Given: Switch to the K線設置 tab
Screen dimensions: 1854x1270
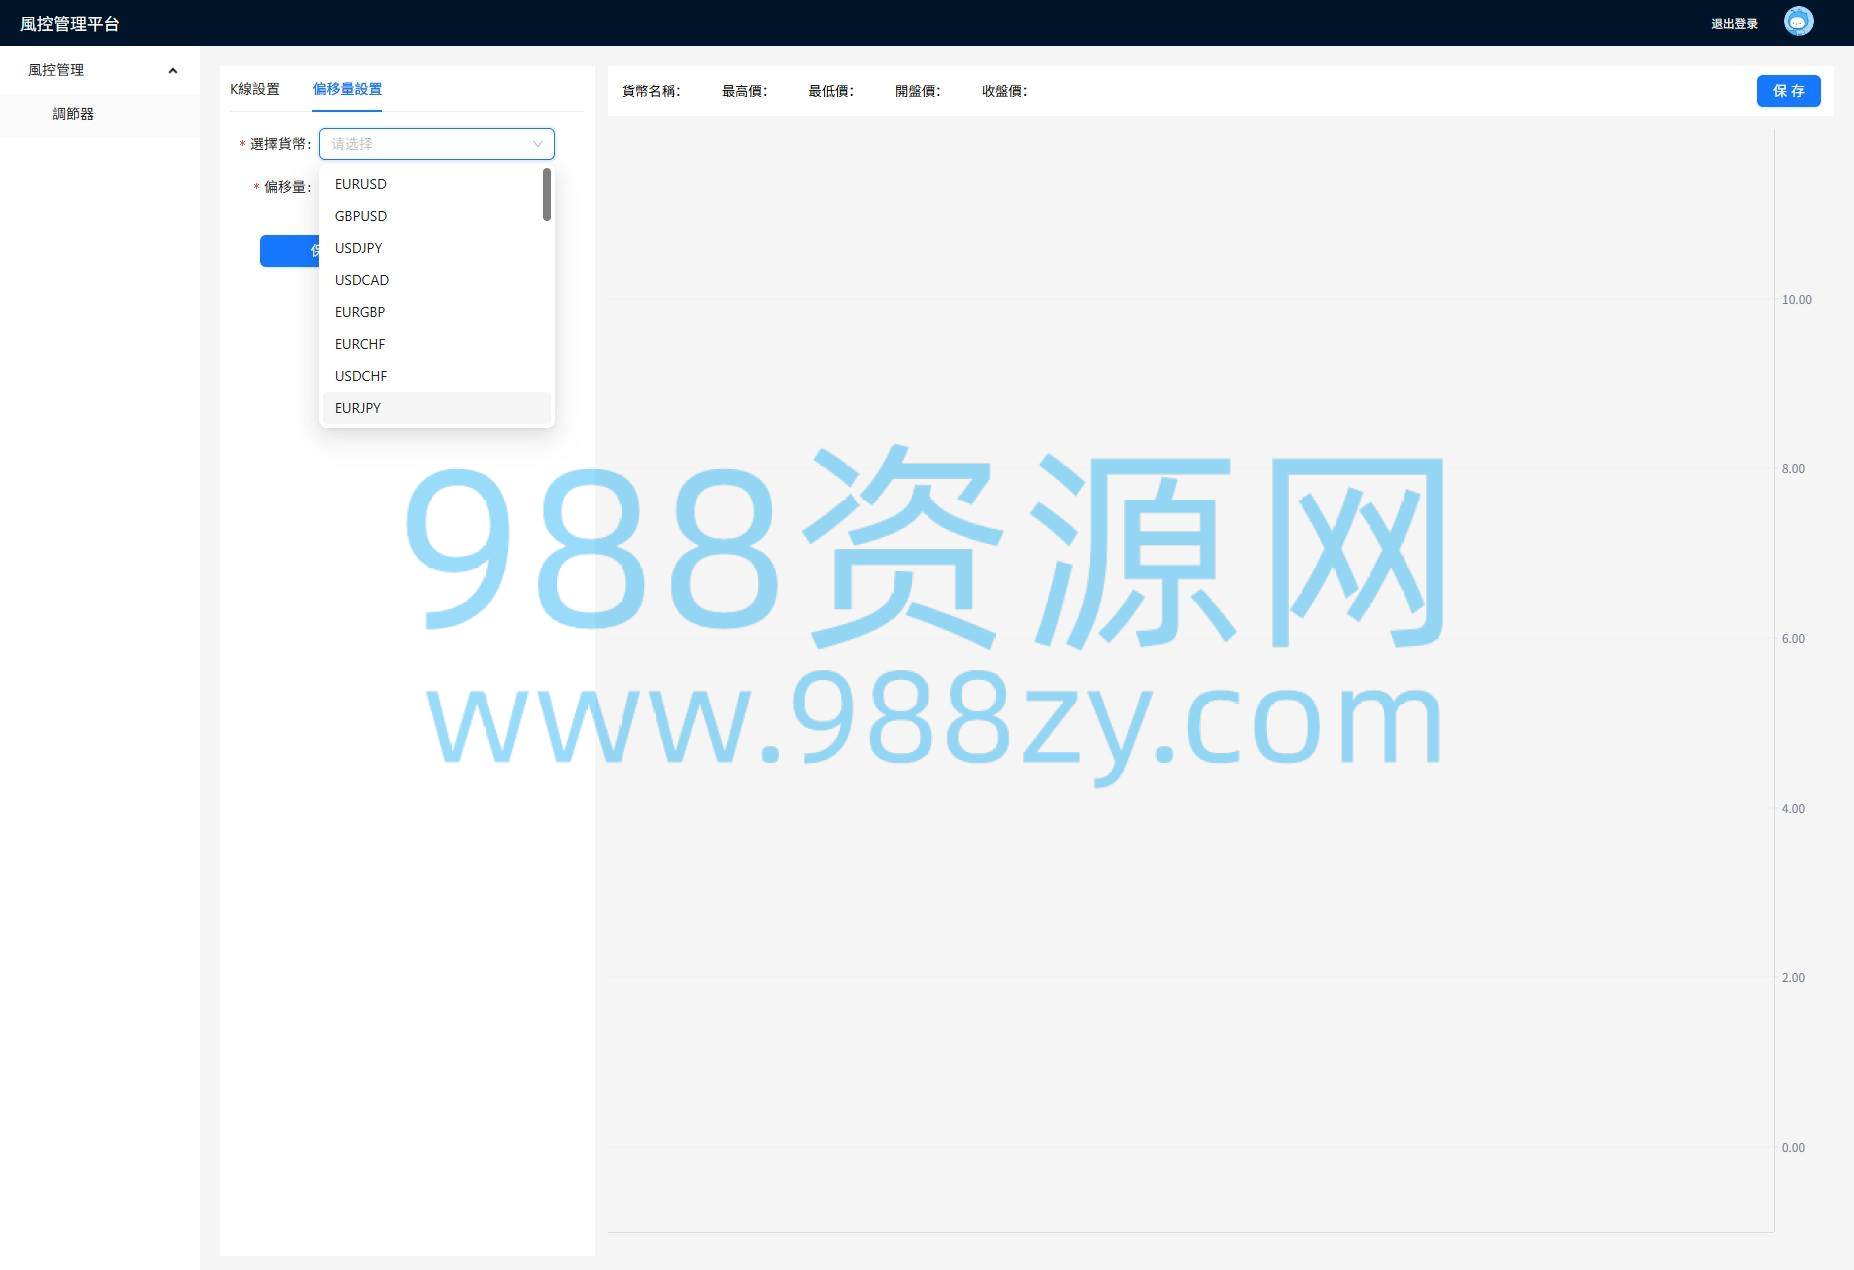Looking at the screenshot, I should point(255,89).
